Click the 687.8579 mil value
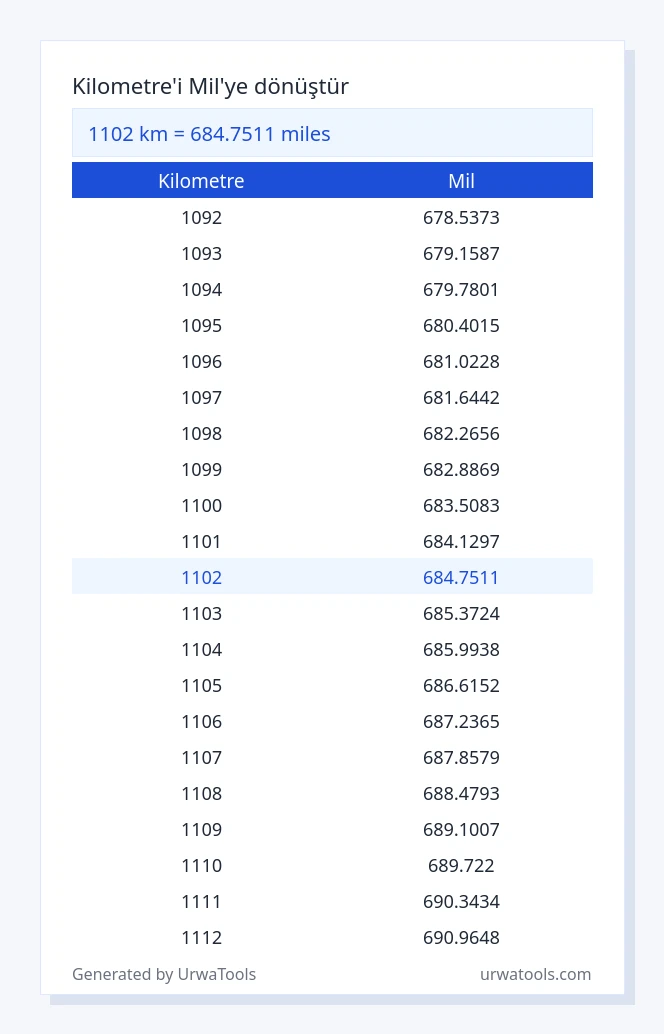Viewport: 664px width, 1034px height. point(461,757)
